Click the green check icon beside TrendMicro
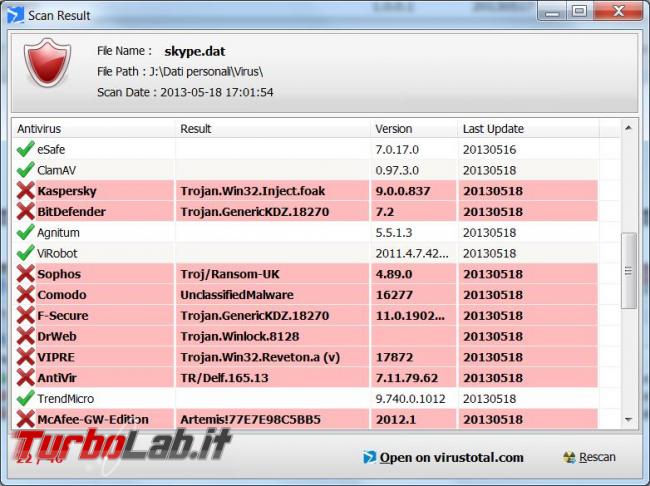650x486 pixels. click(25, 398)
